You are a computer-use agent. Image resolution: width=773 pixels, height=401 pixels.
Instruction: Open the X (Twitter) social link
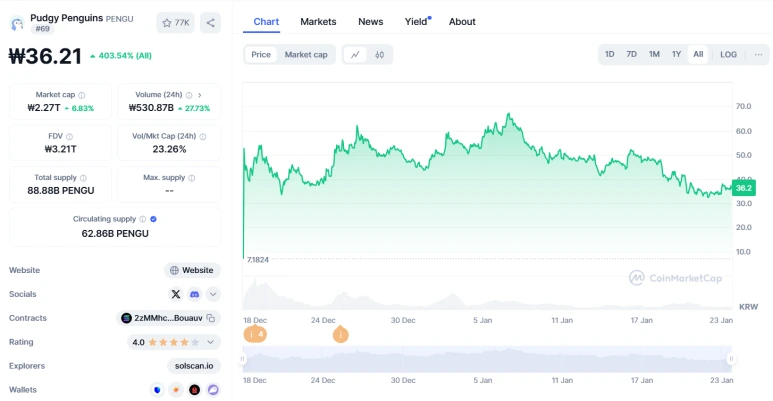[176, 294]
